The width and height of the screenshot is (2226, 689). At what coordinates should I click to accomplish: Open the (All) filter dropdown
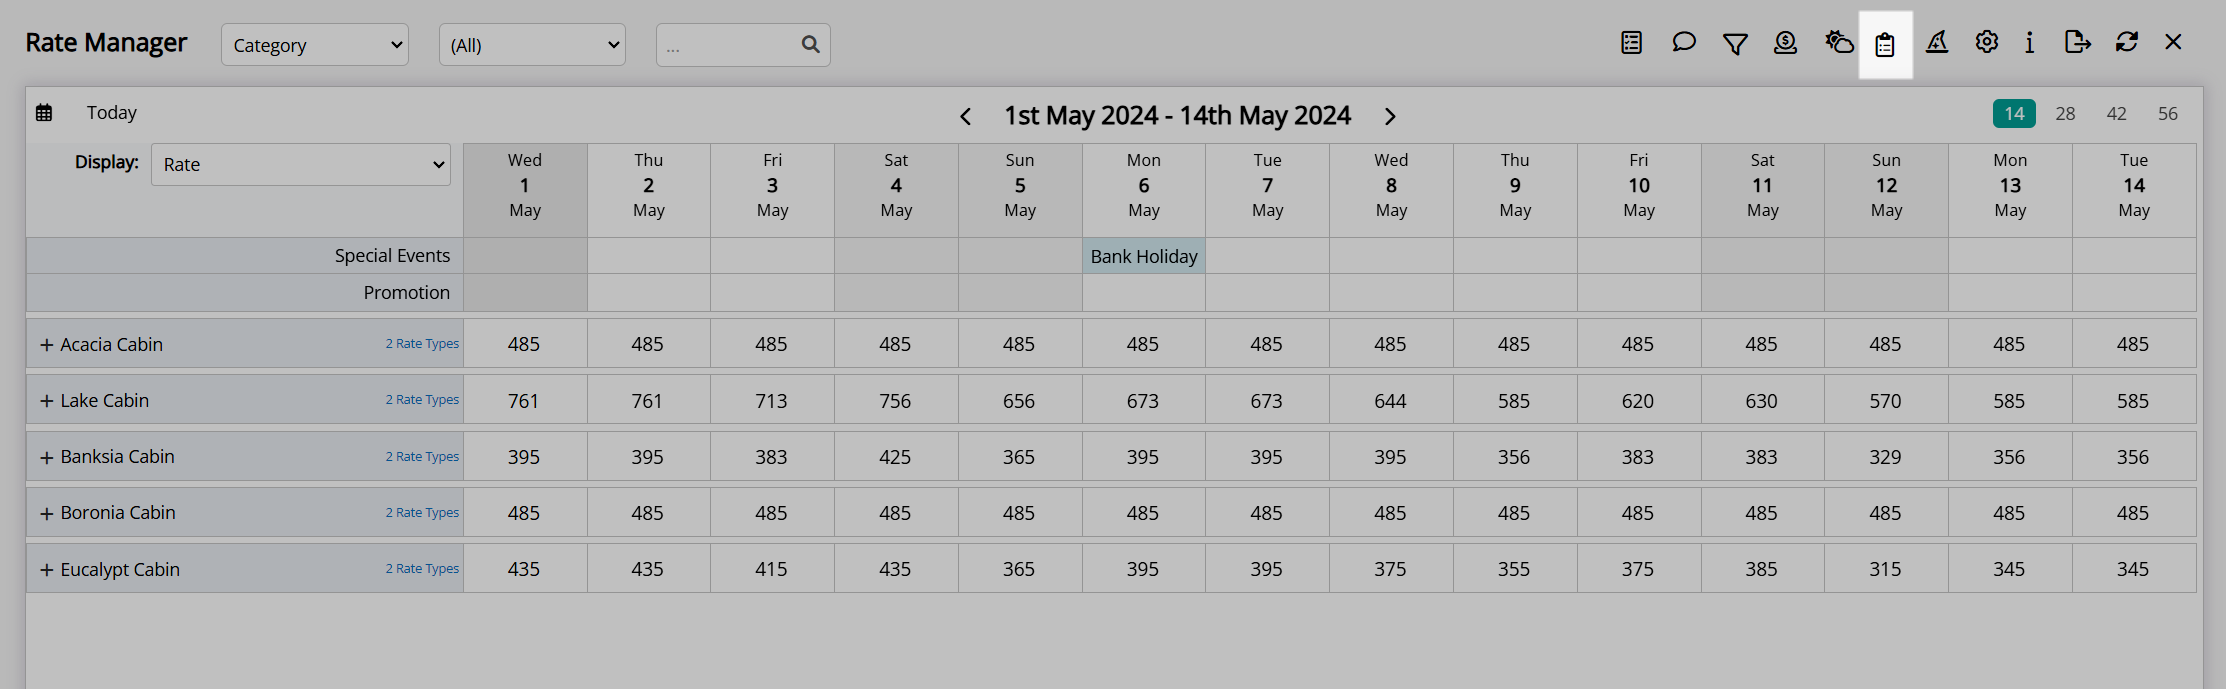(532, 45)
